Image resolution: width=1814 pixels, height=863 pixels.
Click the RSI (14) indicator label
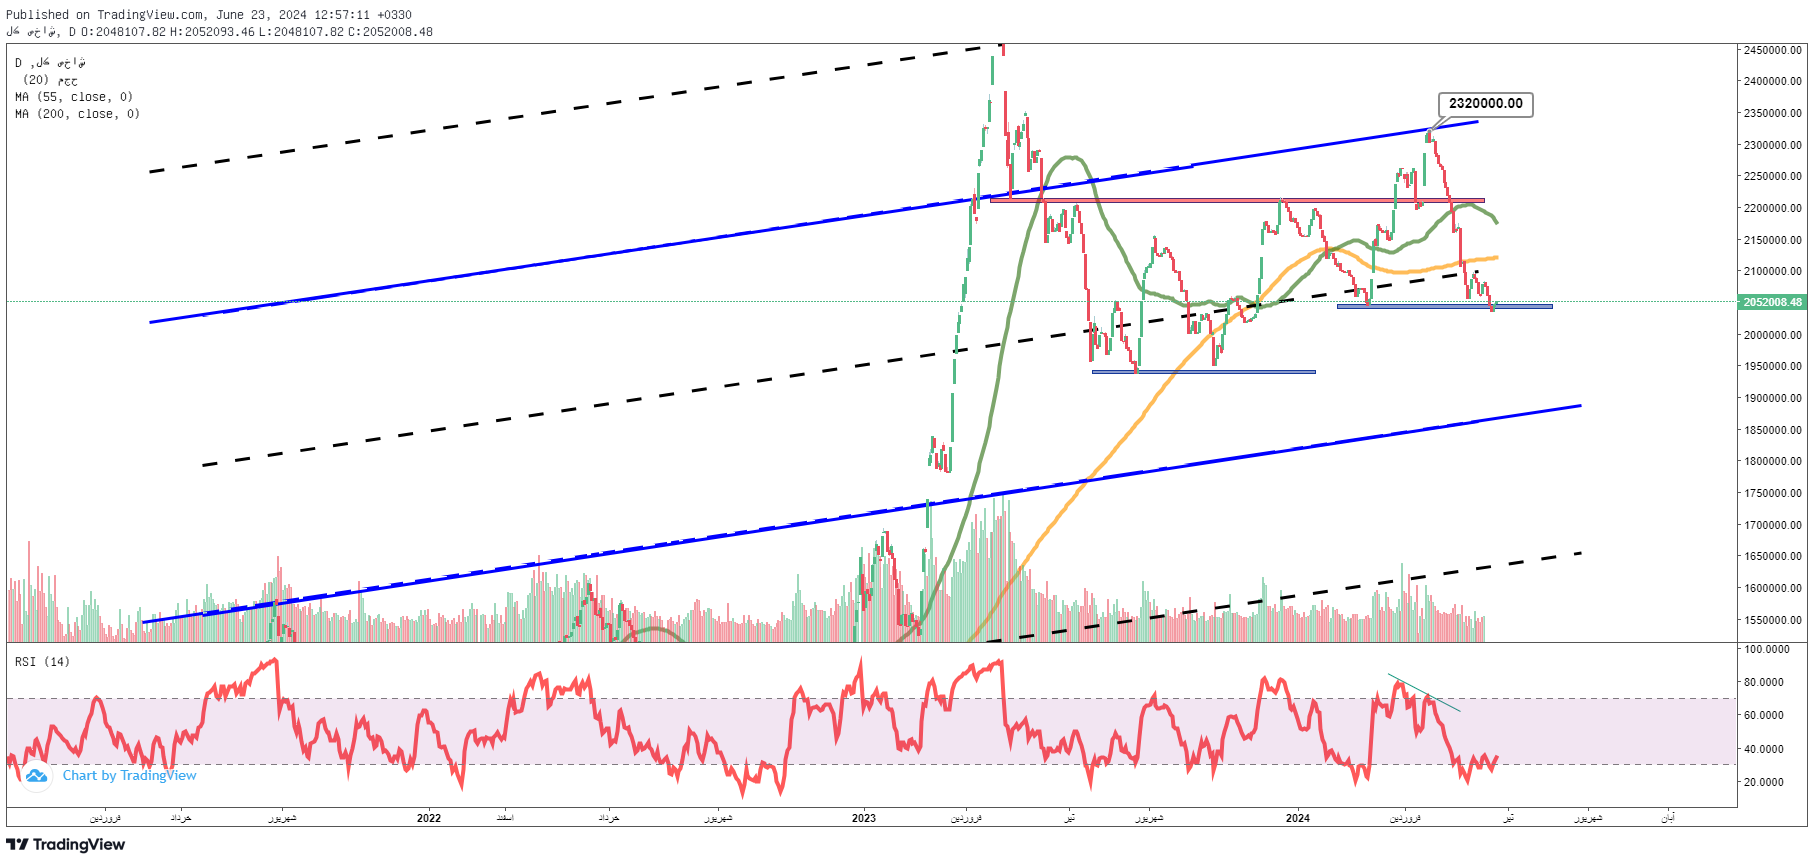coord(42,662)
